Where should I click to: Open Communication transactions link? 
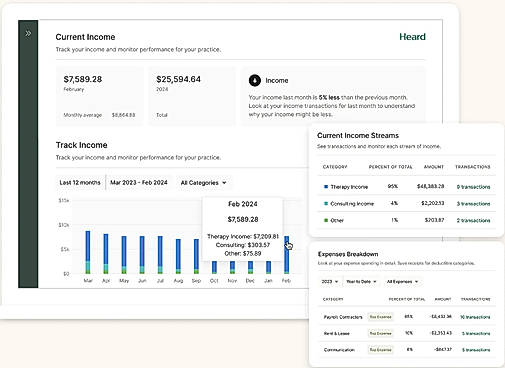click(x=476, y=350)
